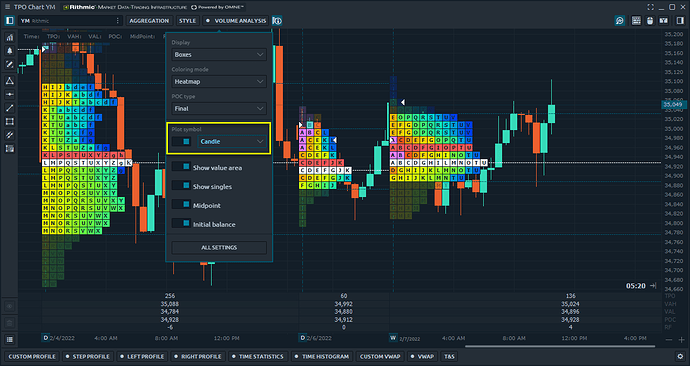Click the split view icon in top-right toolbar
The image size is (690, 366).
pyautogui.click(x=664, y=21)
